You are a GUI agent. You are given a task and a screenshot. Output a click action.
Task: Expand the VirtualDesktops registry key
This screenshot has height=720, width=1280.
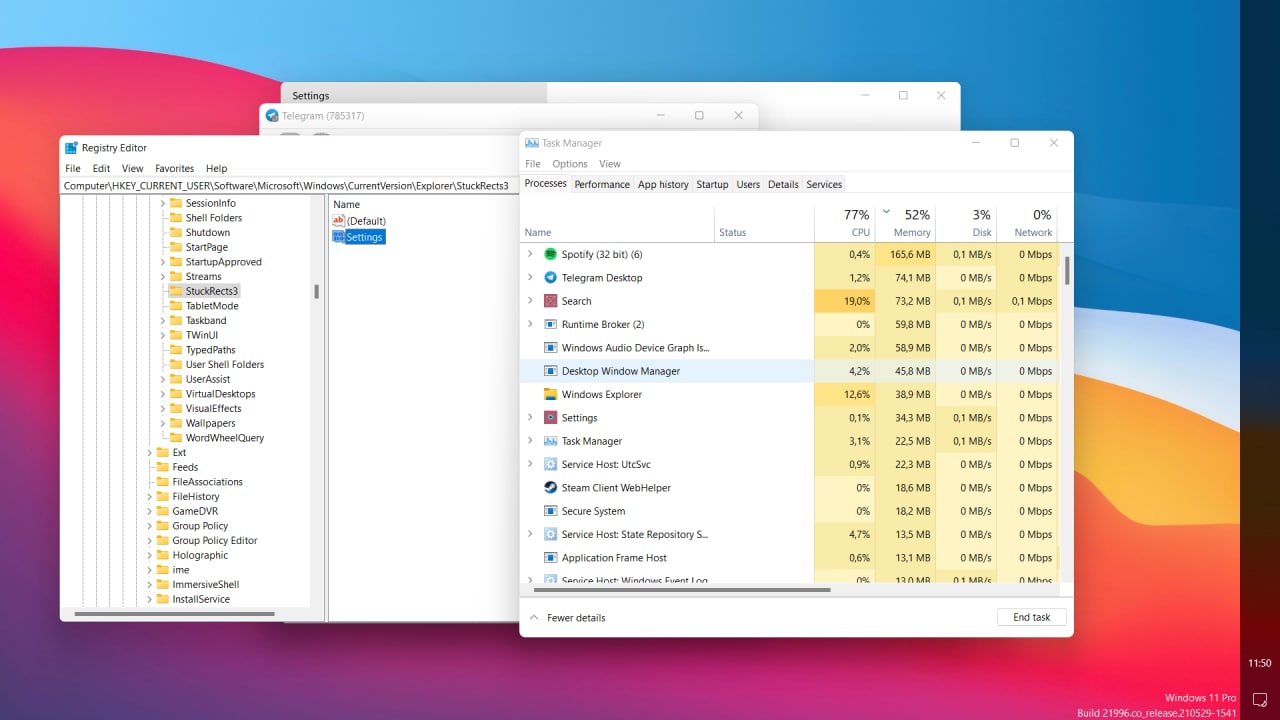[x=163, y=394]
